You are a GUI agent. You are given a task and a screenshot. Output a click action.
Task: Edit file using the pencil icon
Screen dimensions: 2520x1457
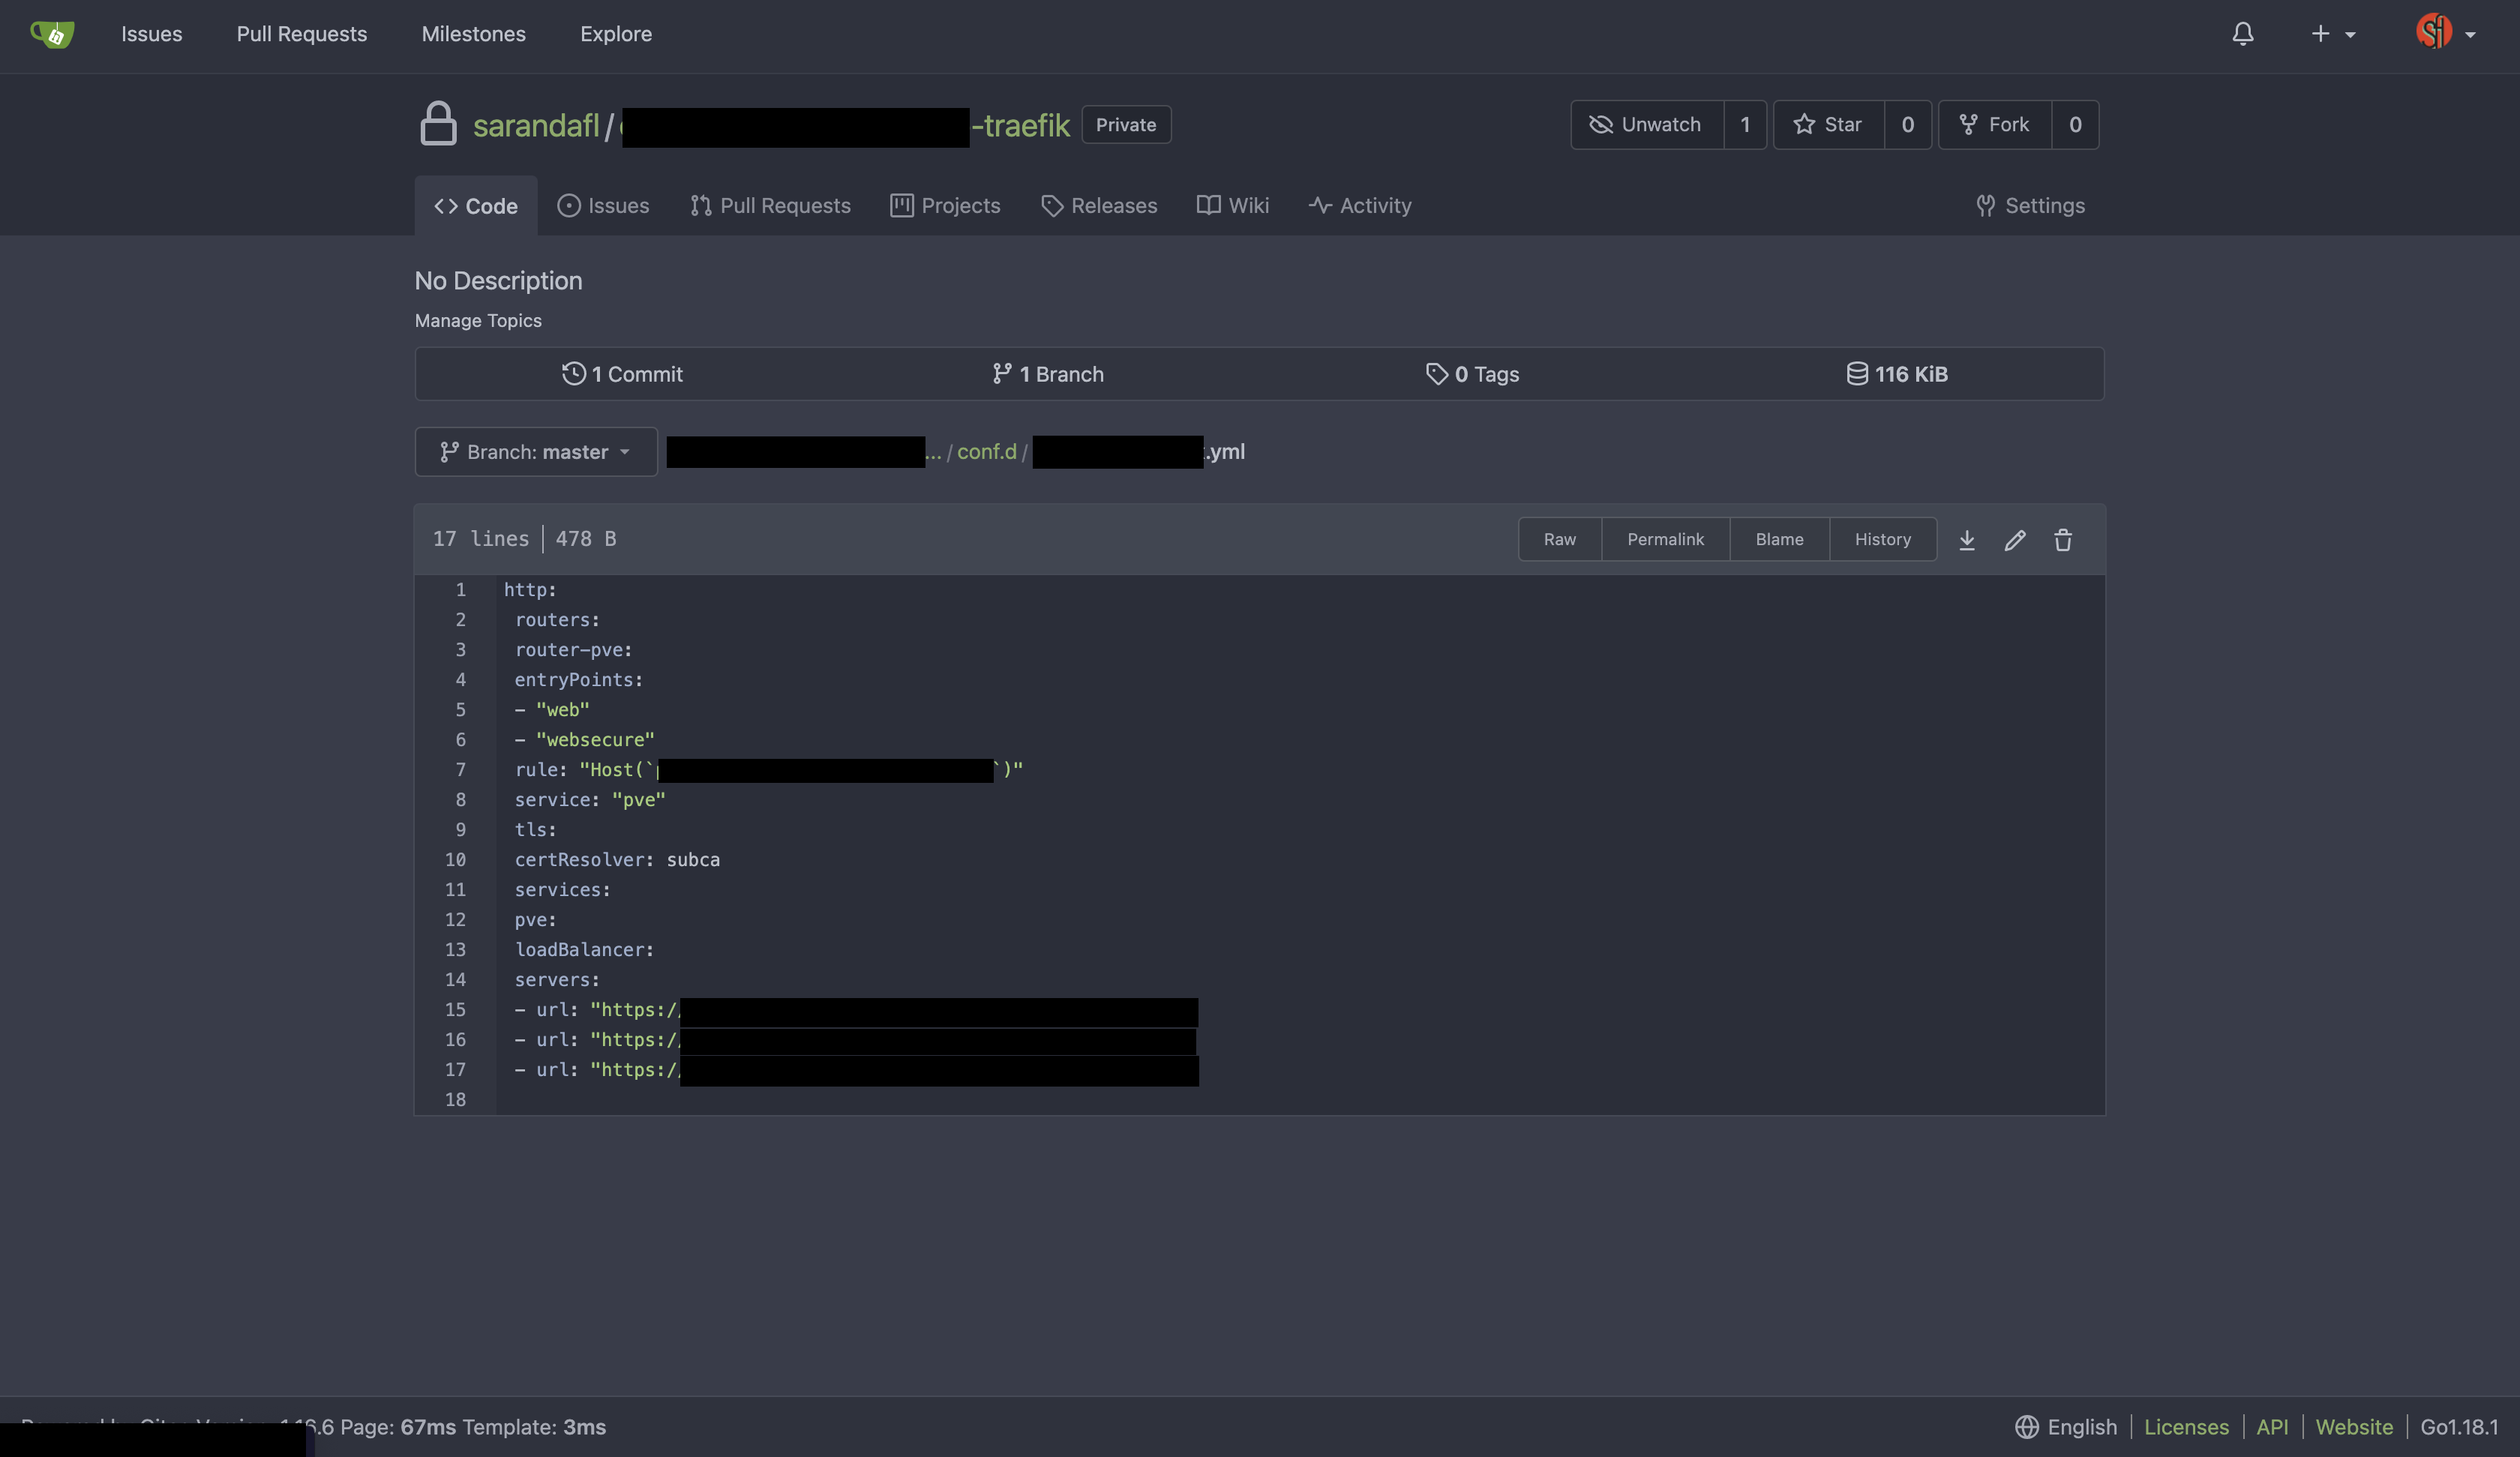(x=2014, y=540)
